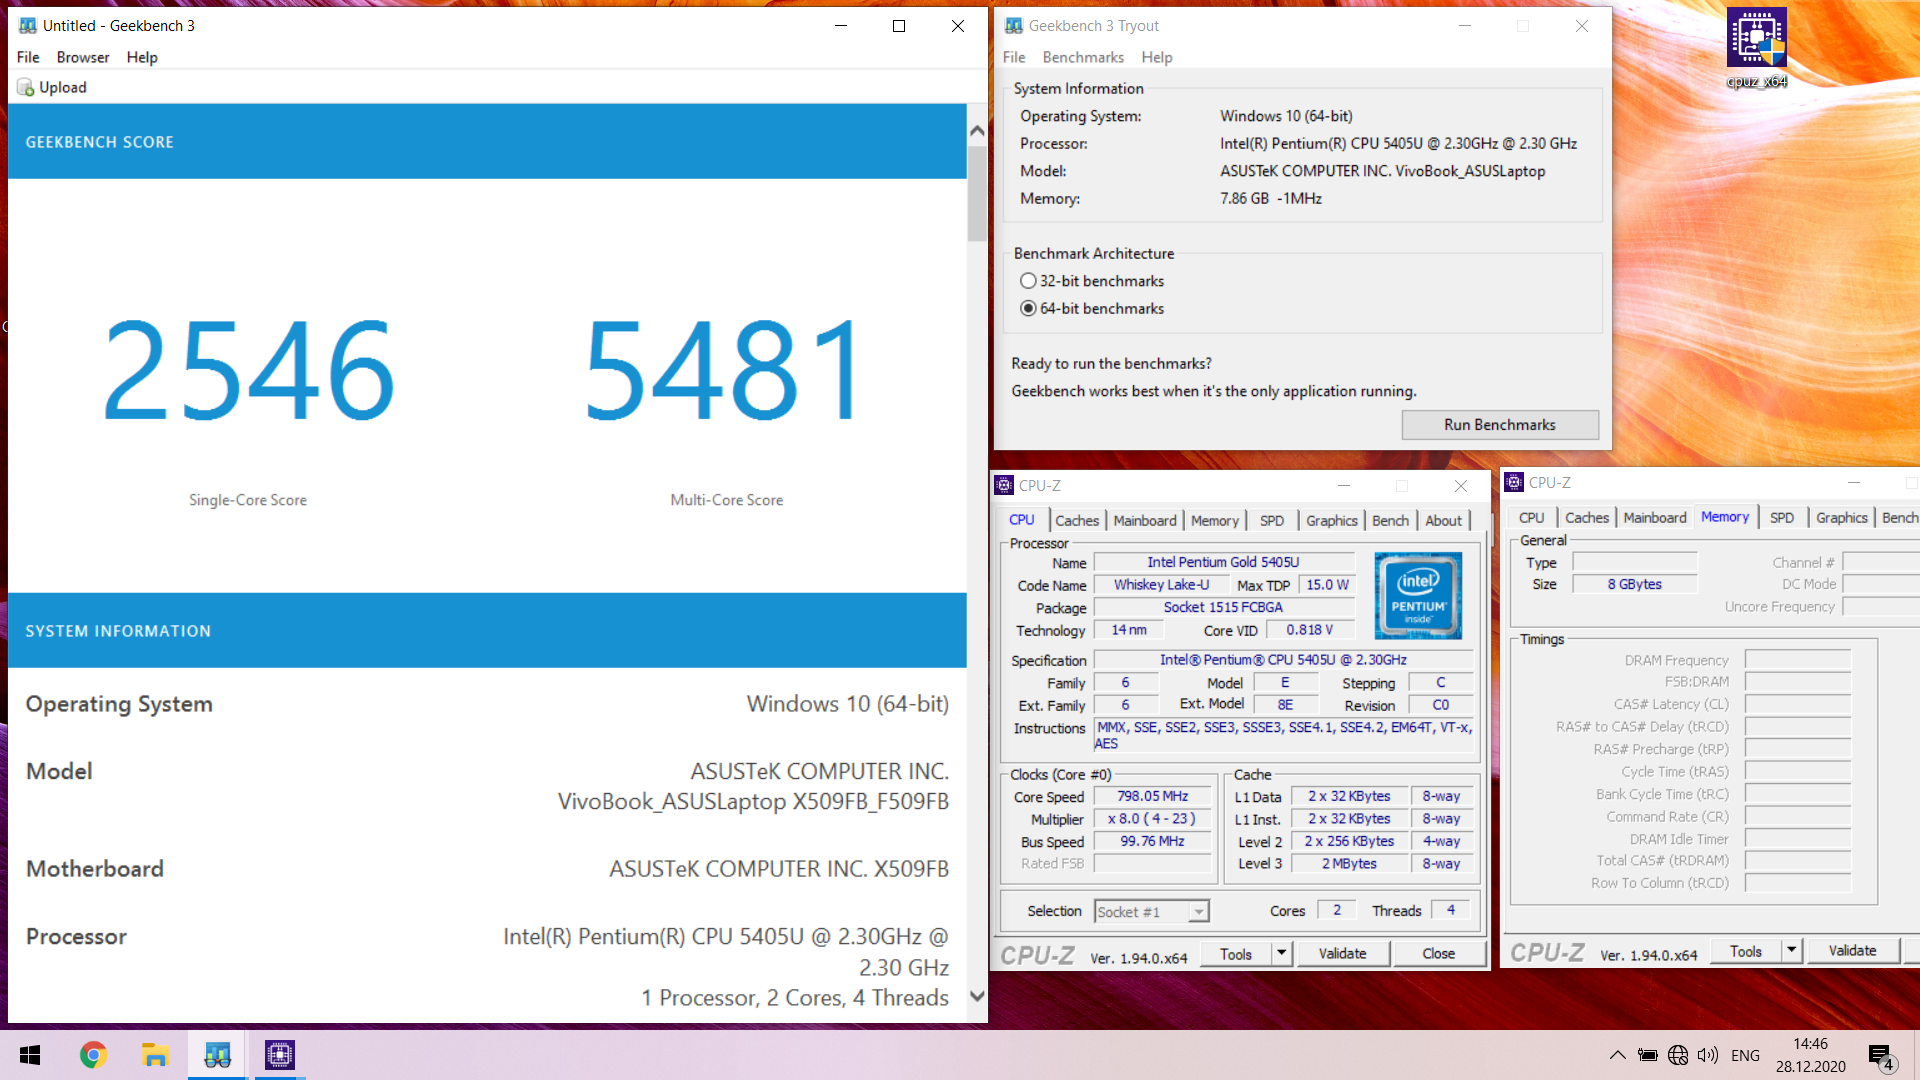1920x1080 pixels.
Task: Click the Bus Speed 99.76 MHz field
Action: pyautogui.click(x=1152, y=842)
